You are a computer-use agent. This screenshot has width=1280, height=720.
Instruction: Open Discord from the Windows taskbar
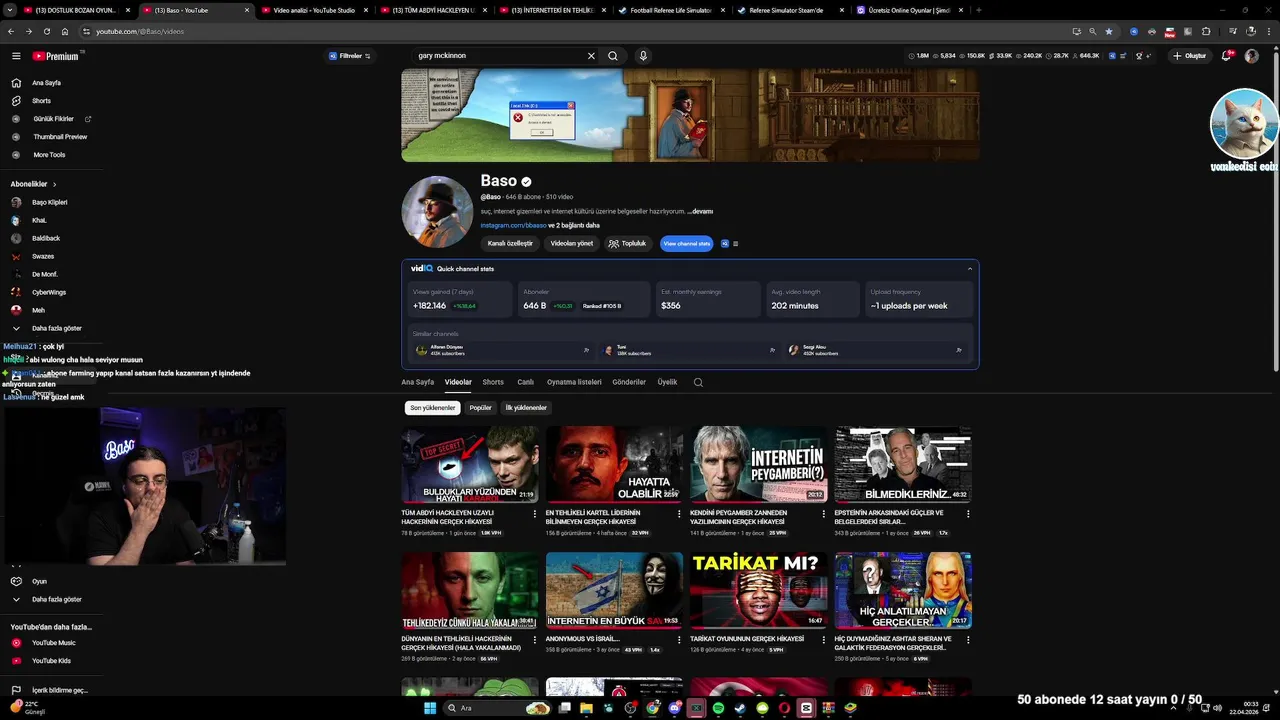tap(675, 708)
